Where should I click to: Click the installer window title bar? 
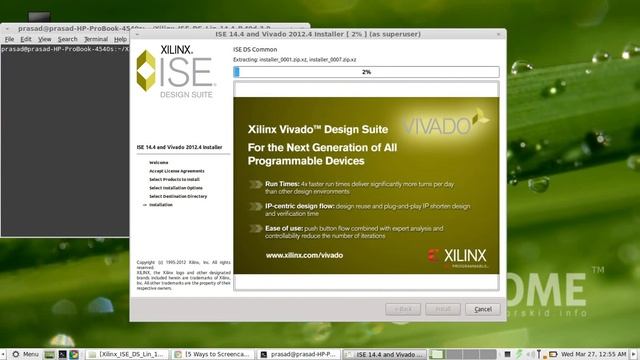point(318,34)
